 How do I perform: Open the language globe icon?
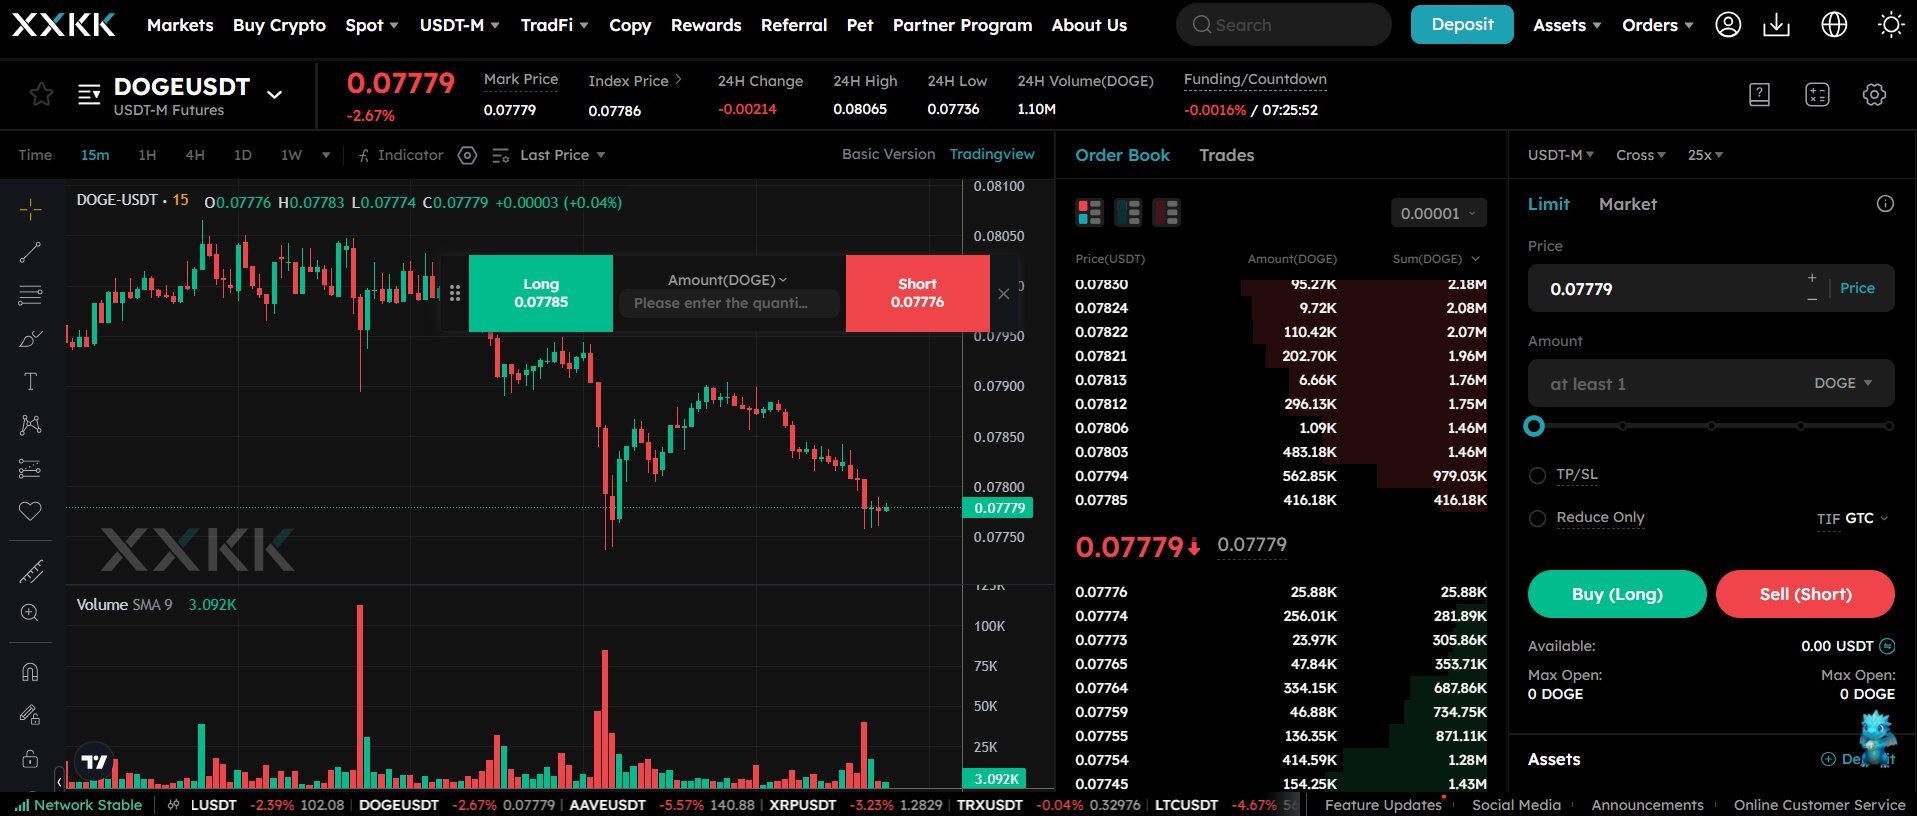pos(1834,25)
